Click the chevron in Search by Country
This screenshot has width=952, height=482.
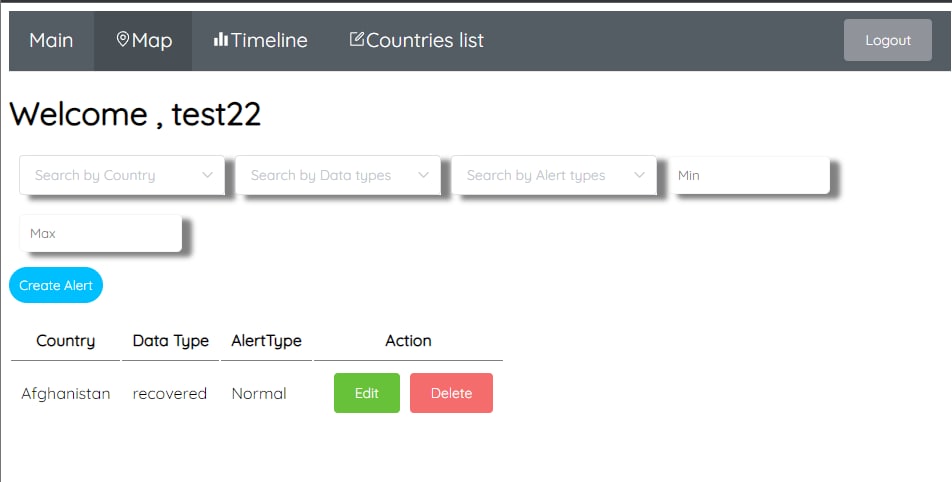coord(207,175)
